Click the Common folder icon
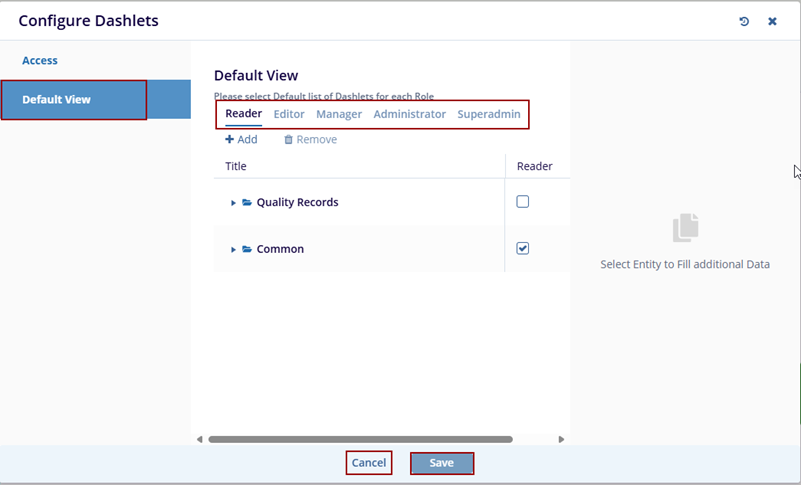This screenshot has height=485, width=801. click(x=247, y=249)
